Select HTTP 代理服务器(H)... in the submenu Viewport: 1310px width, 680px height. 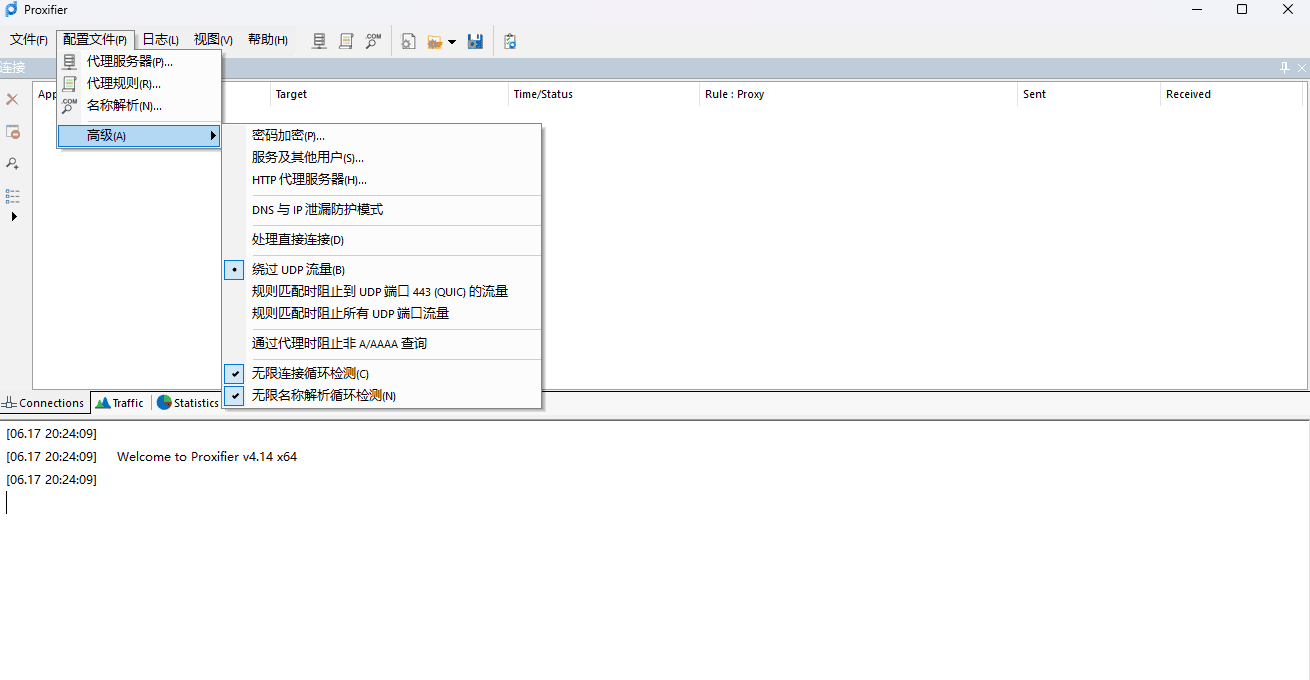pos(381,180)
